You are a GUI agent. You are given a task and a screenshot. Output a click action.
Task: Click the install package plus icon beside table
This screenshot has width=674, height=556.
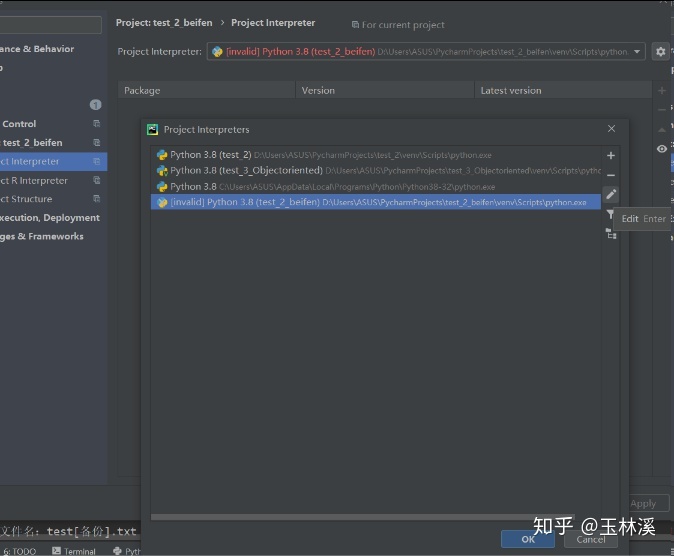pos(662,90)
